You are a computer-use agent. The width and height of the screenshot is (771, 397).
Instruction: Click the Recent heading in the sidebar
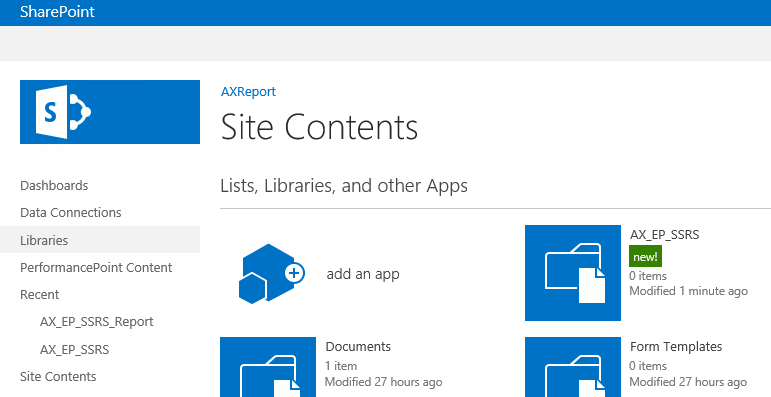(39, 295)
